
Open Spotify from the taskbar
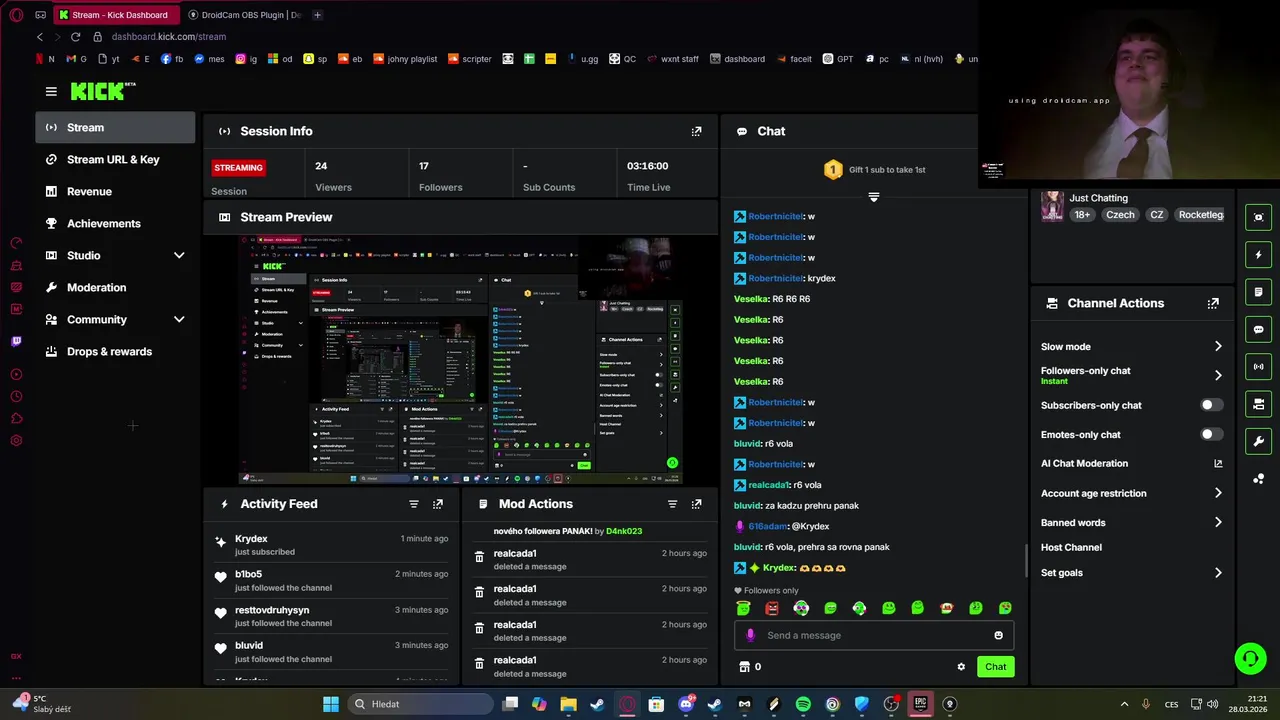(x=803, y=704)
